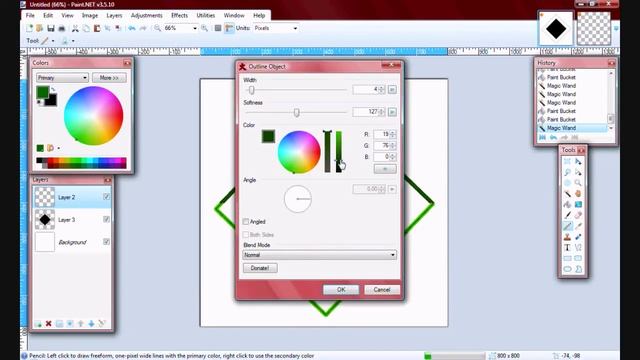Select the Clone Stamp tool in Tools panel
This screenshot has height=360, width=640.
click(567, 237)
